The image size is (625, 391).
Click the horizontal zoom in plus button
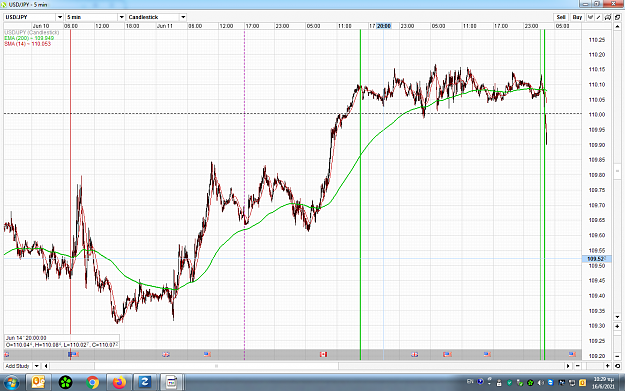pyautogui.click(x=607, y=366)
